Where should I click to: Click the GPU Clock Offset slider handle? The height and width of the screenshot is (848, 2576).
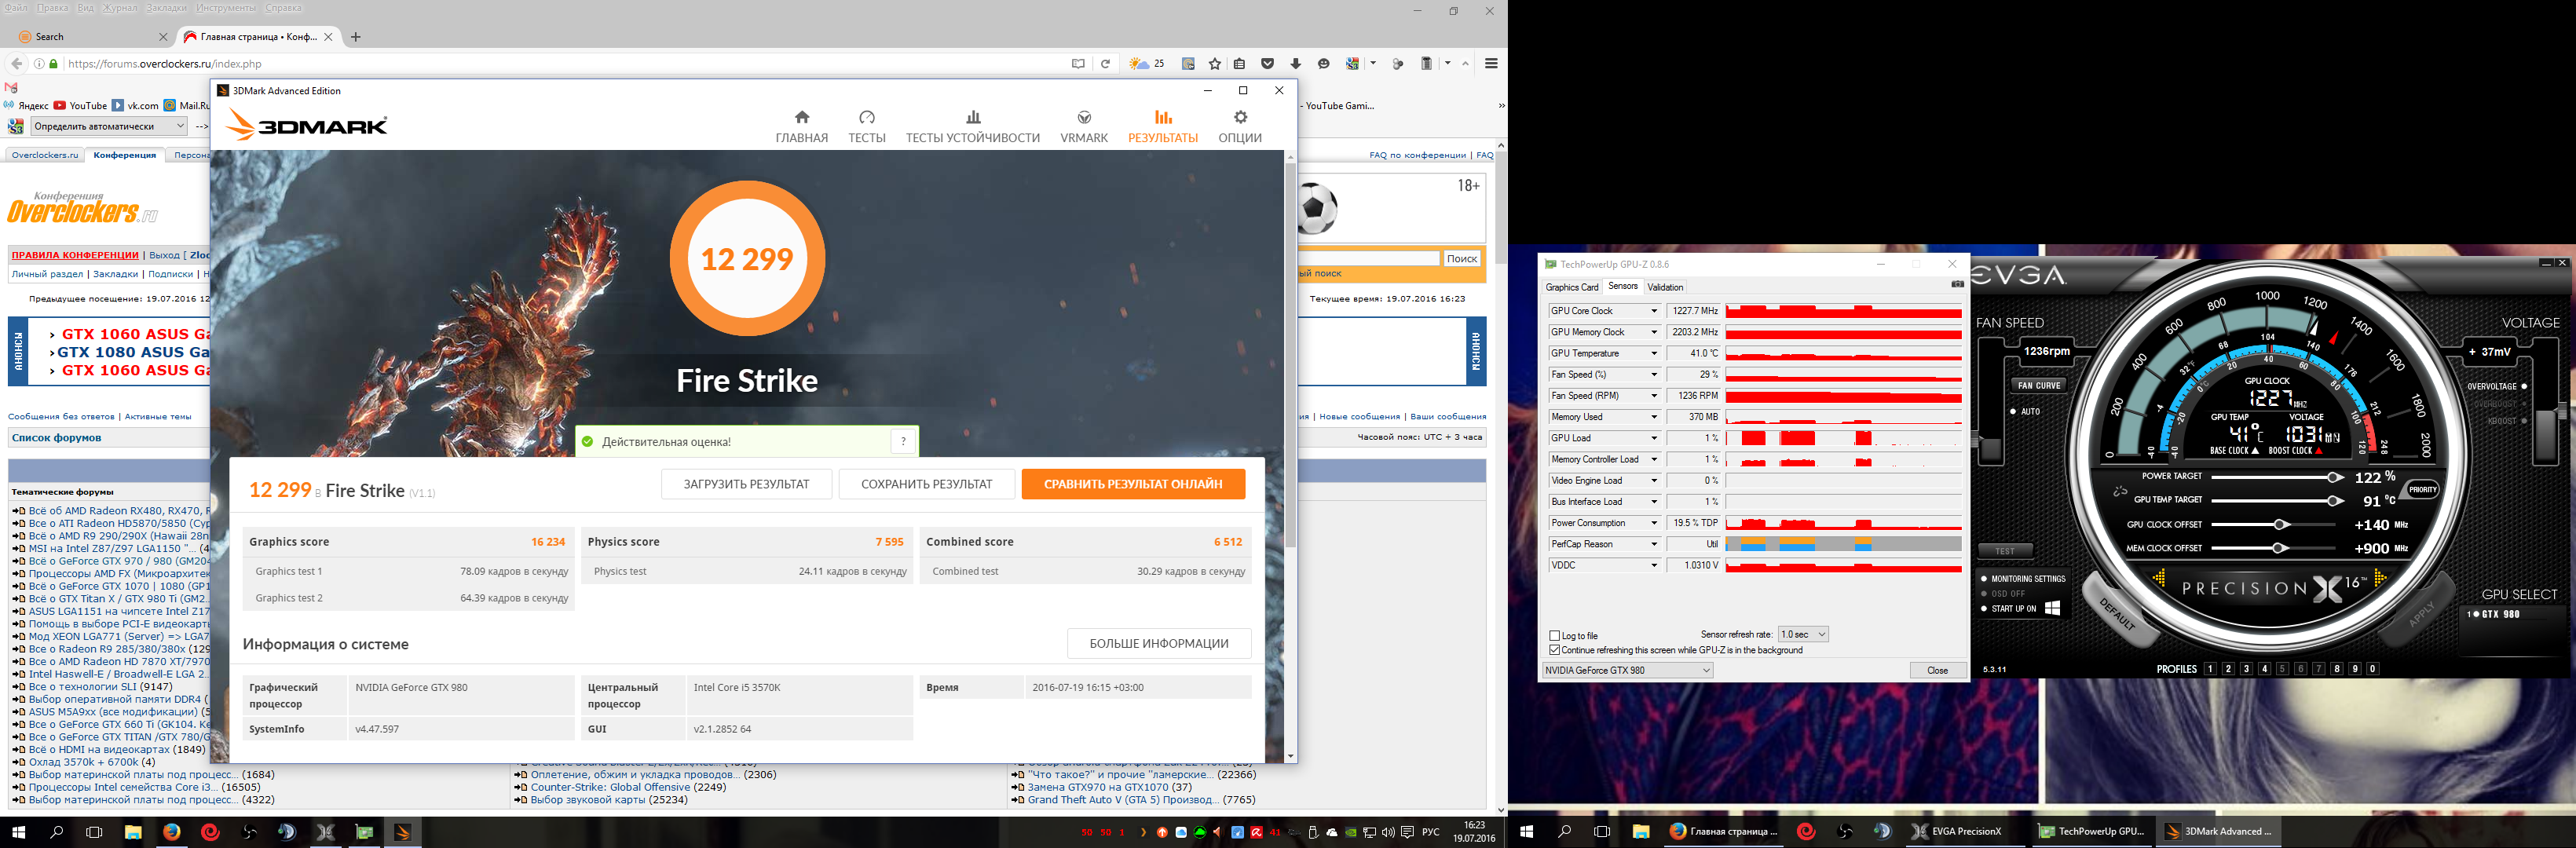pos(2280,524)
